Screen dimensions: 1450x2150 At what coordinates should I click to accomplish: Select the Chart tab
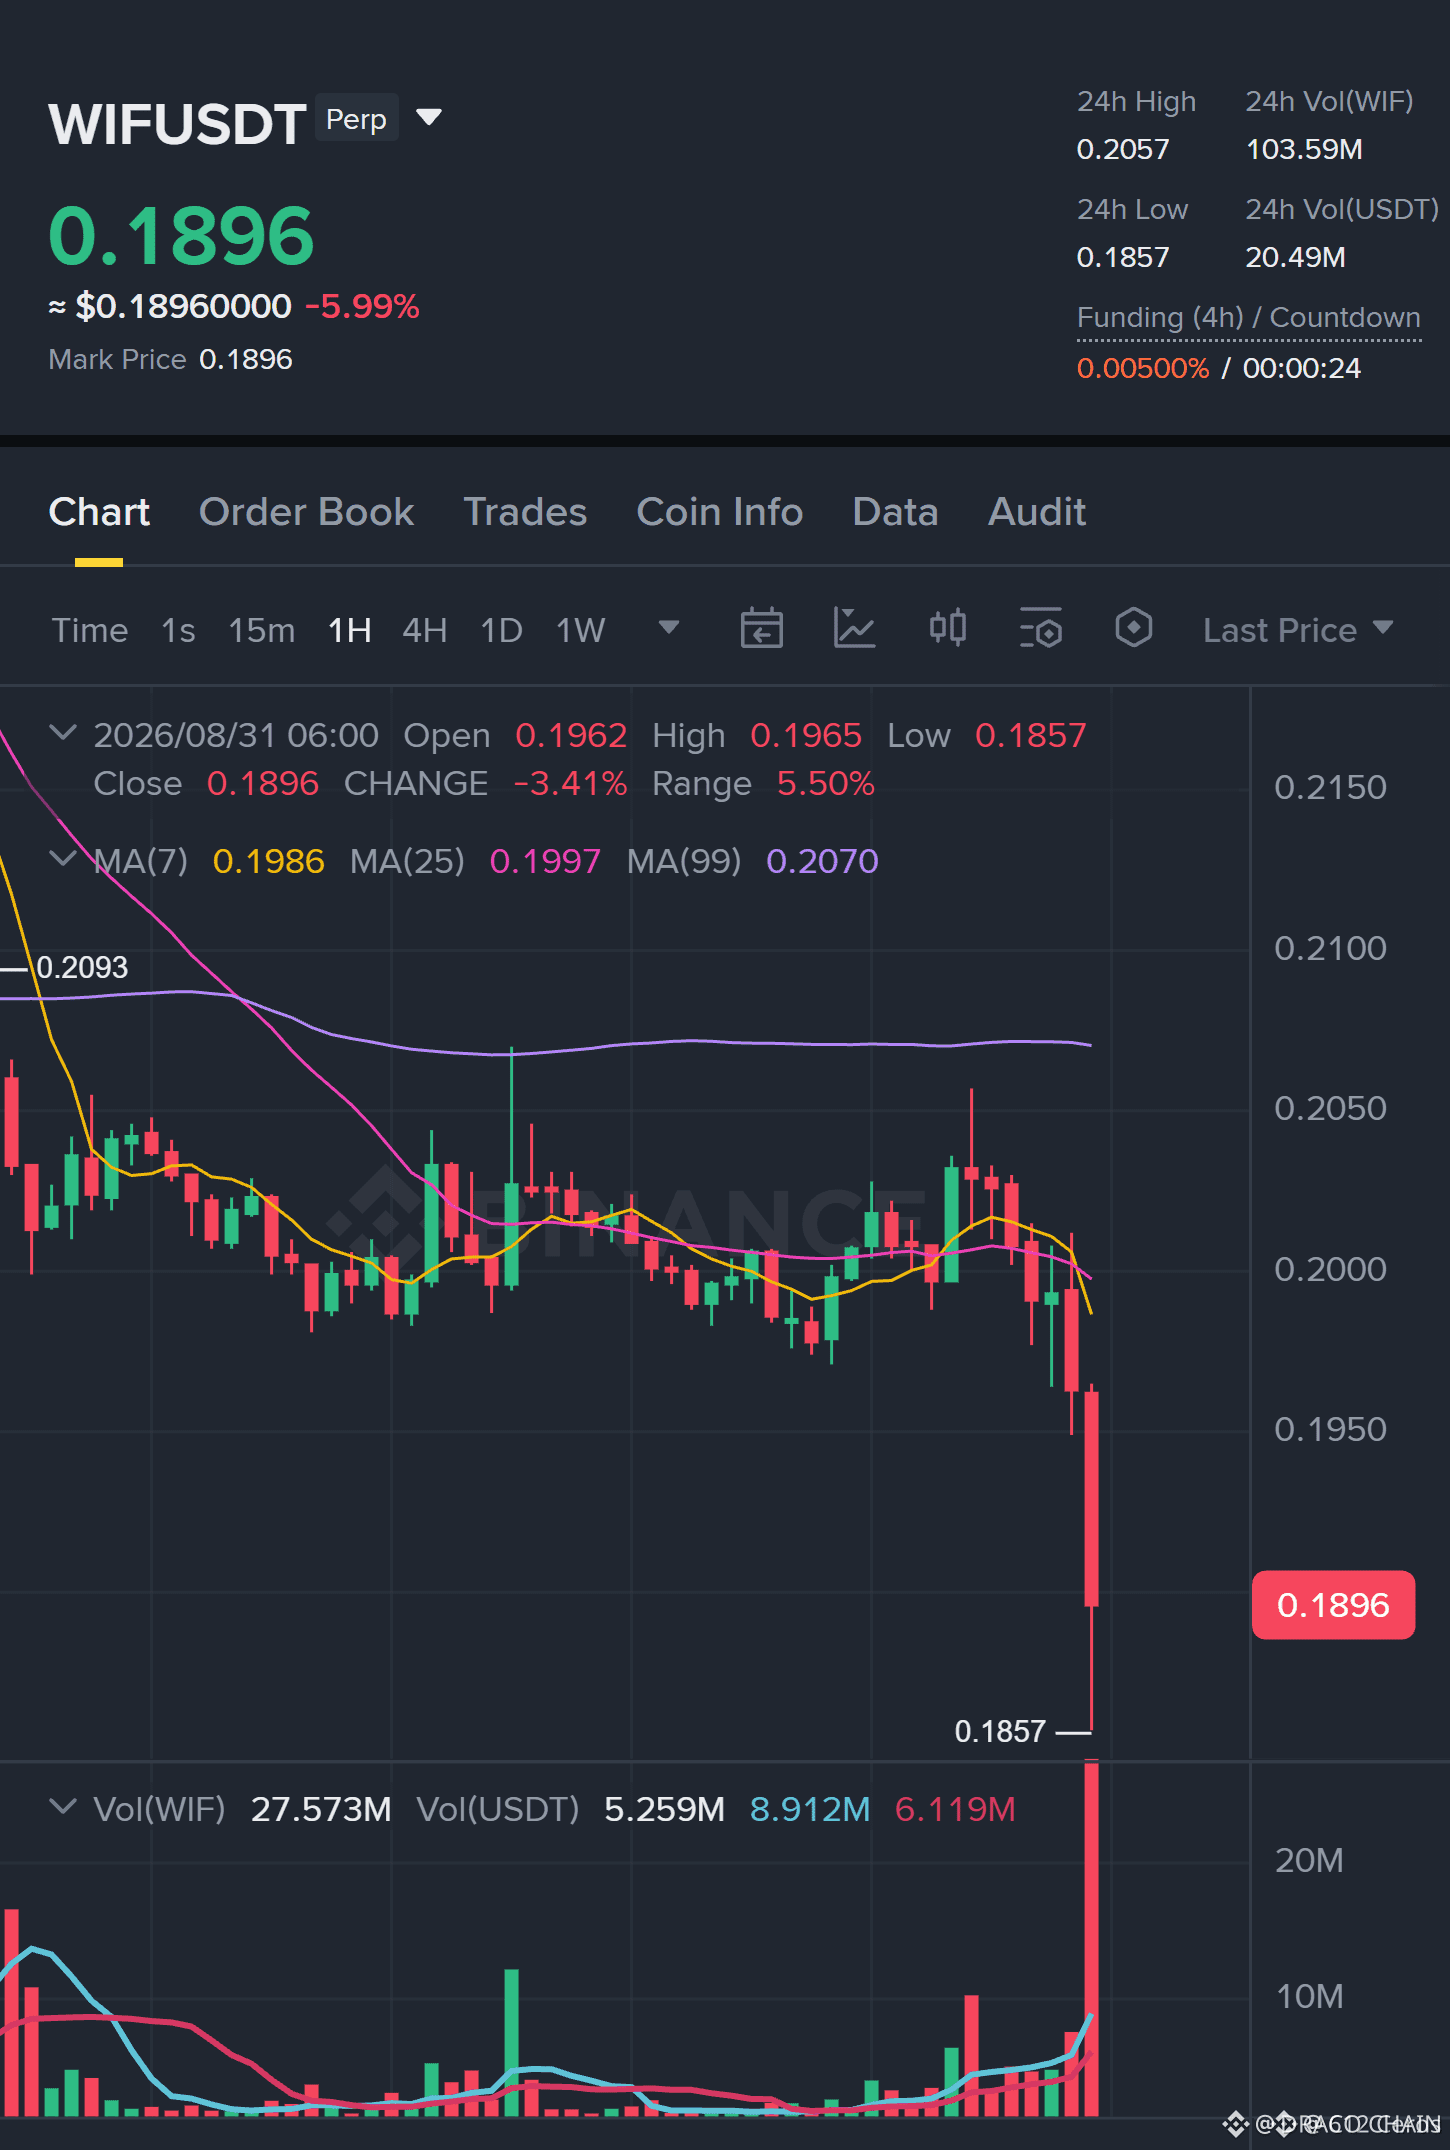pyautogui.click(x=99, y=512)
